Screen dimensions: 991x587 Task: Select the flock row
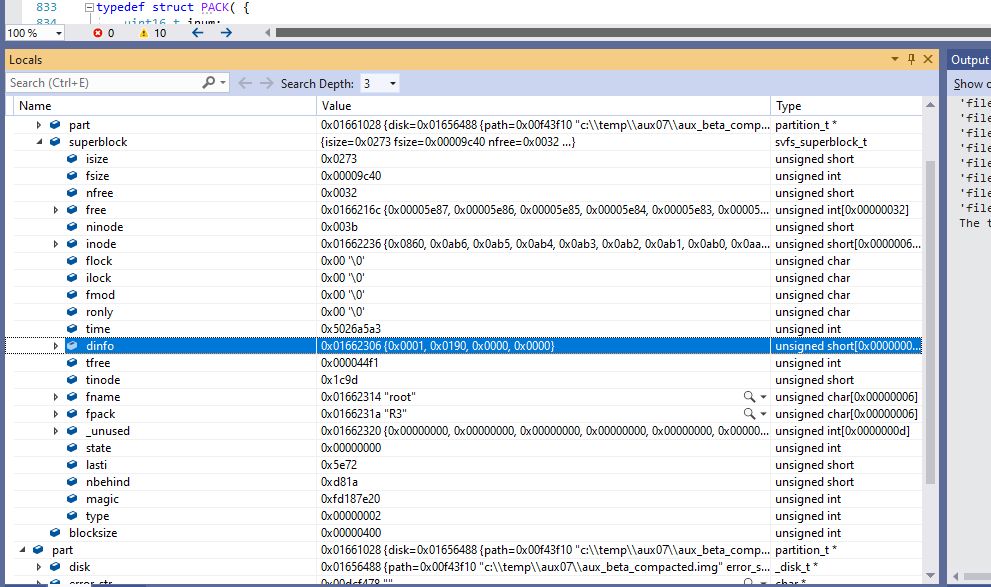[464, 261]
